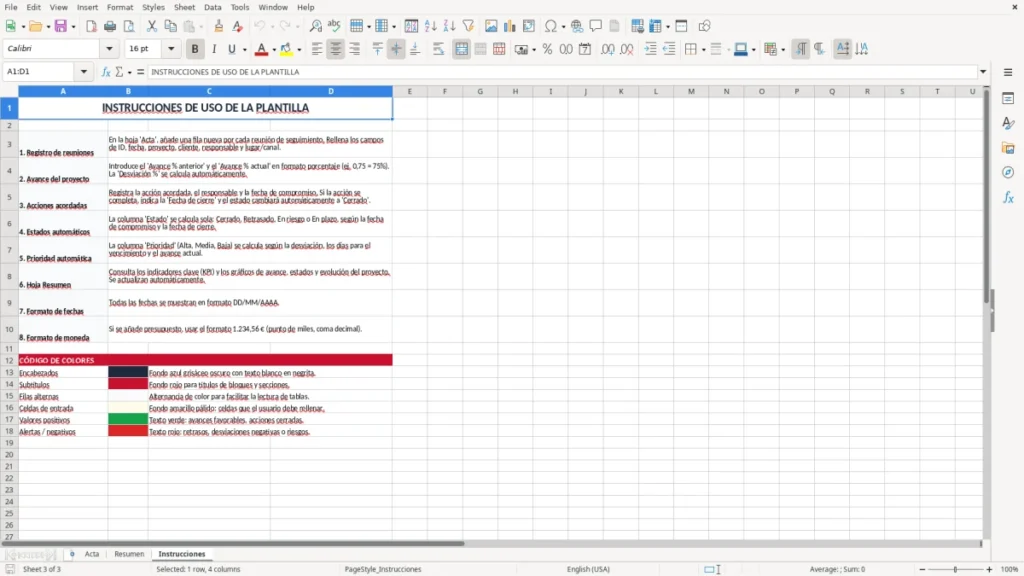The image size is (1024, 576).
Task: Open the Sidebar Properties panel icon
Action: [x=1008, y=98]
